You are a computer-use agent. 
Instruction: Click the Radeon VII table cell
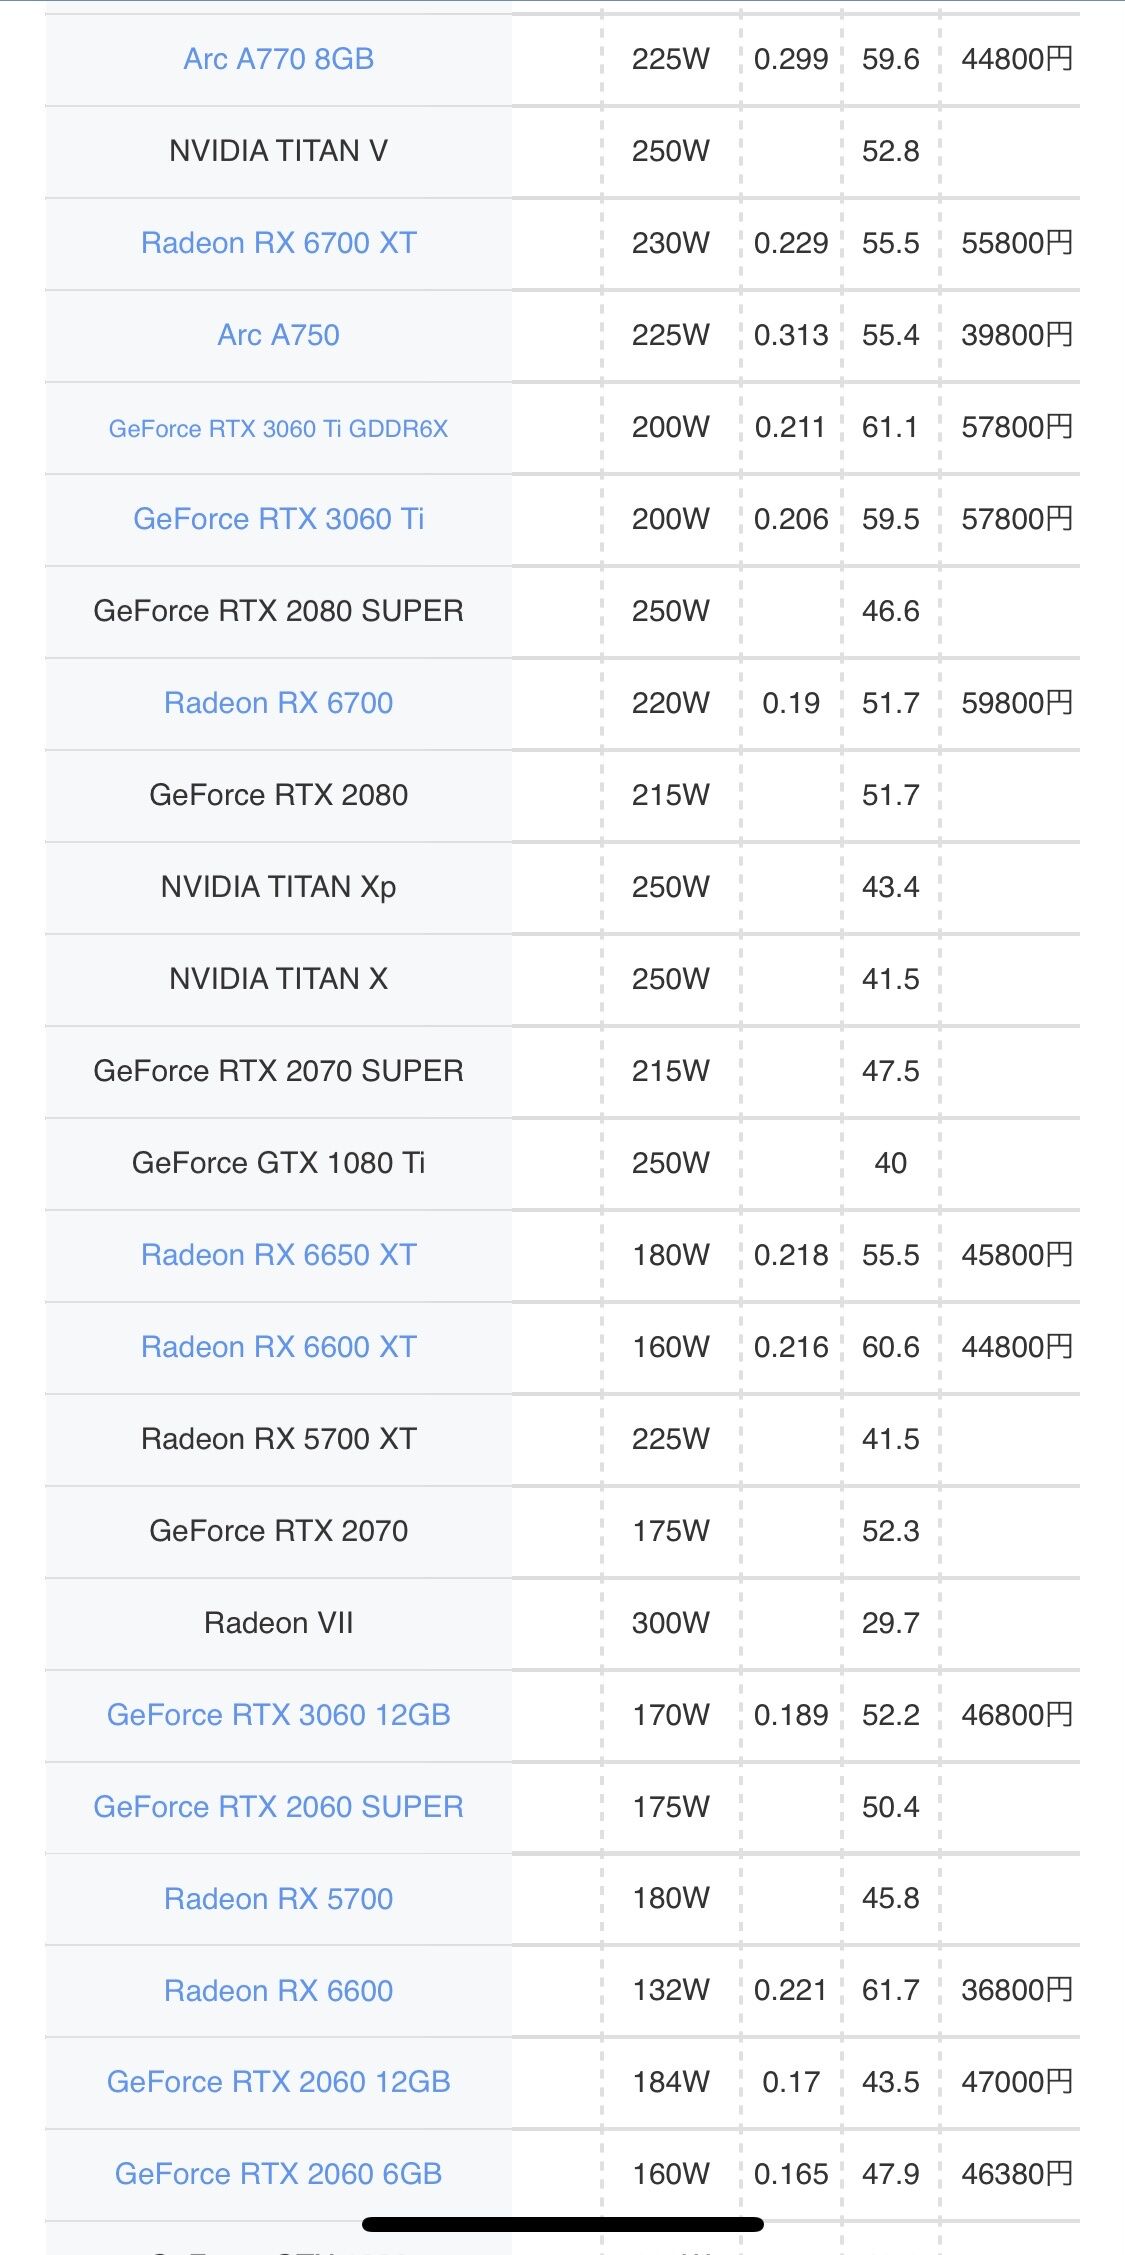[278, 1623]
